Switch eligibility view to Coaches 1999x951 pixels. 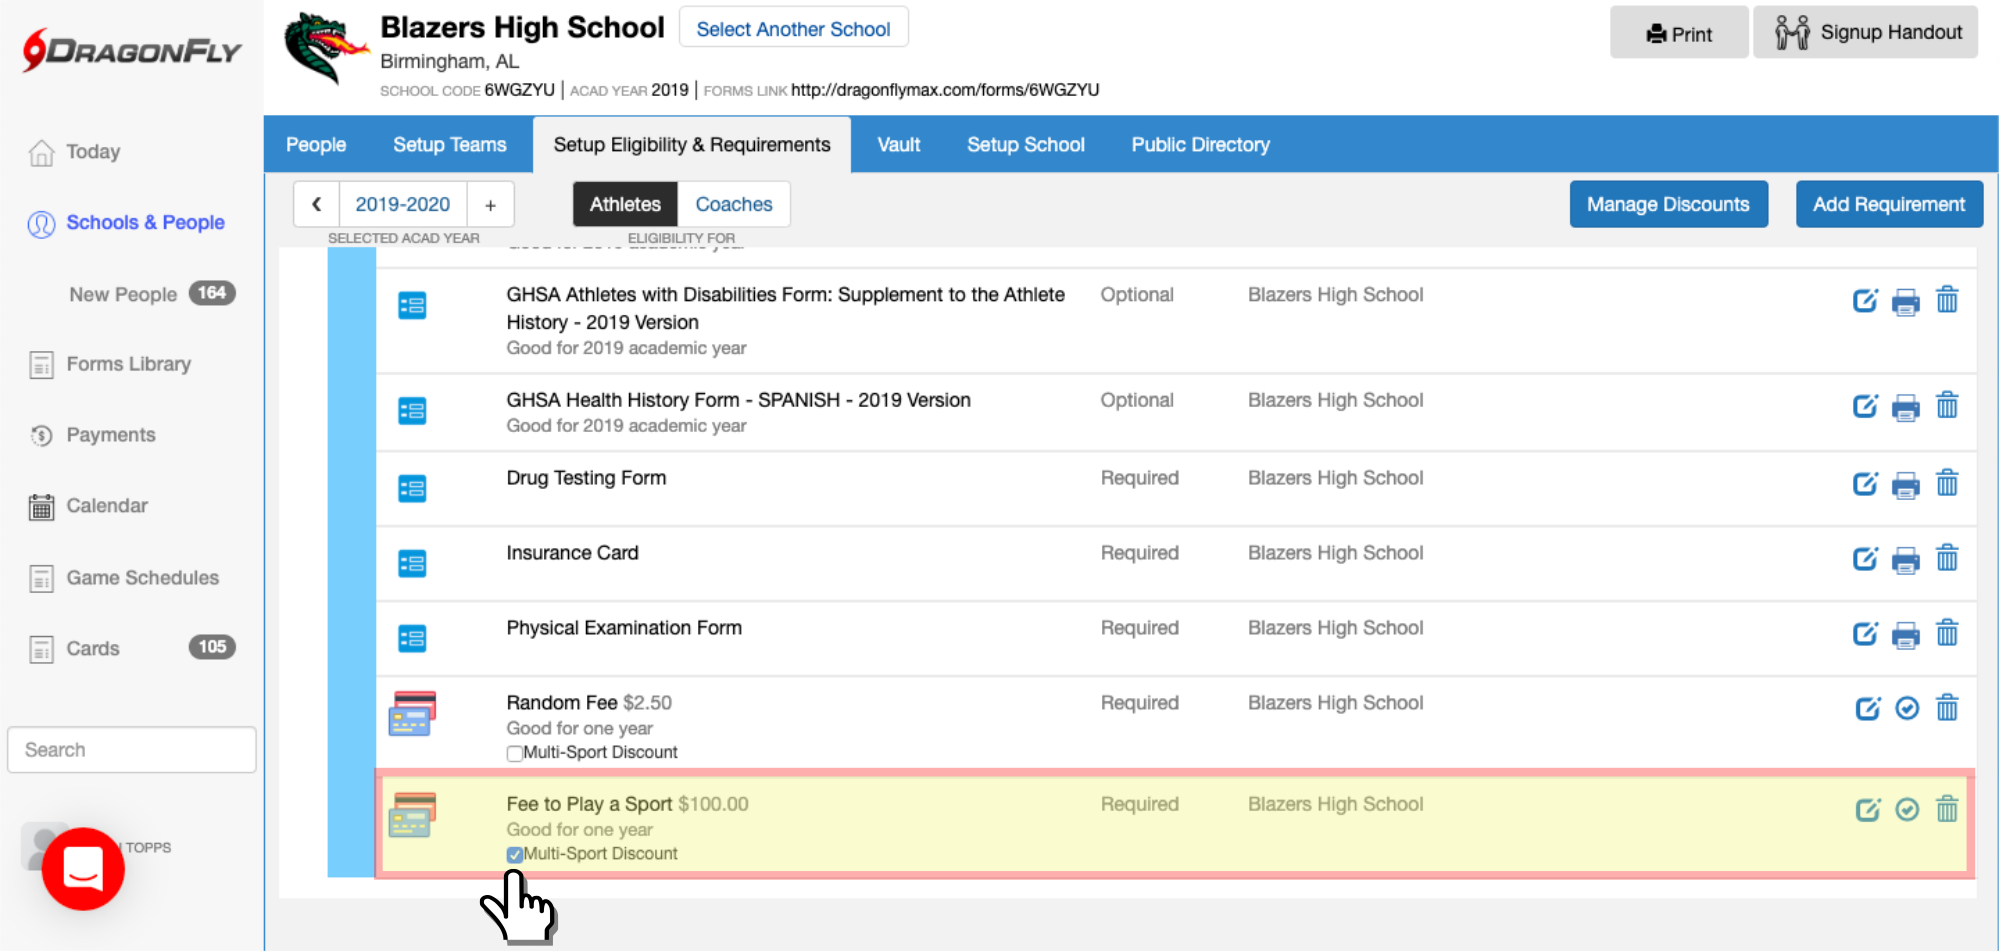[733, 204]
